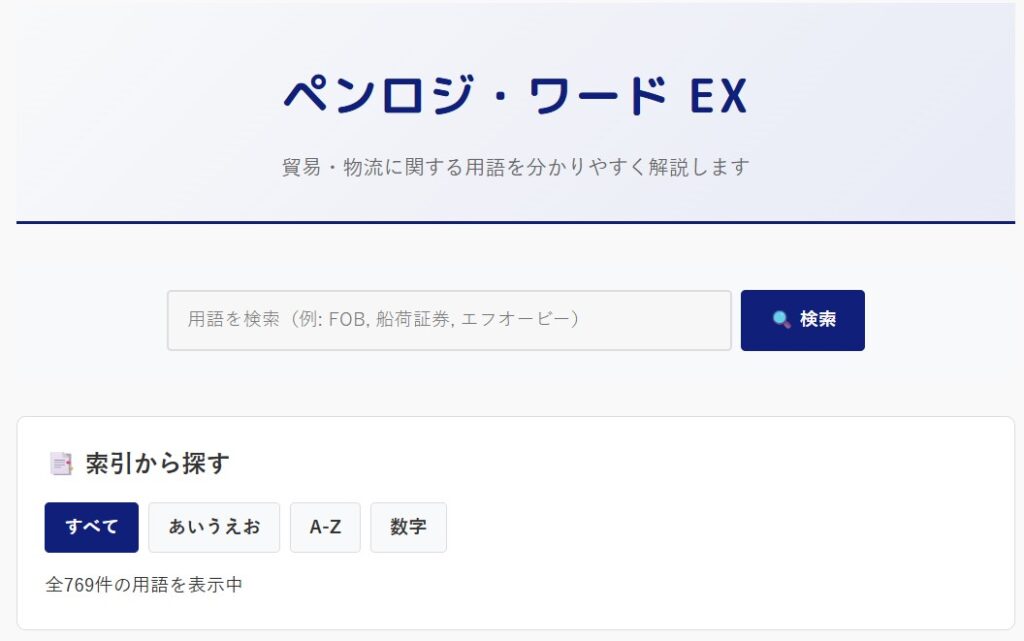
Task: Show terms under the 数字 tab
Action: pos(408,527)
